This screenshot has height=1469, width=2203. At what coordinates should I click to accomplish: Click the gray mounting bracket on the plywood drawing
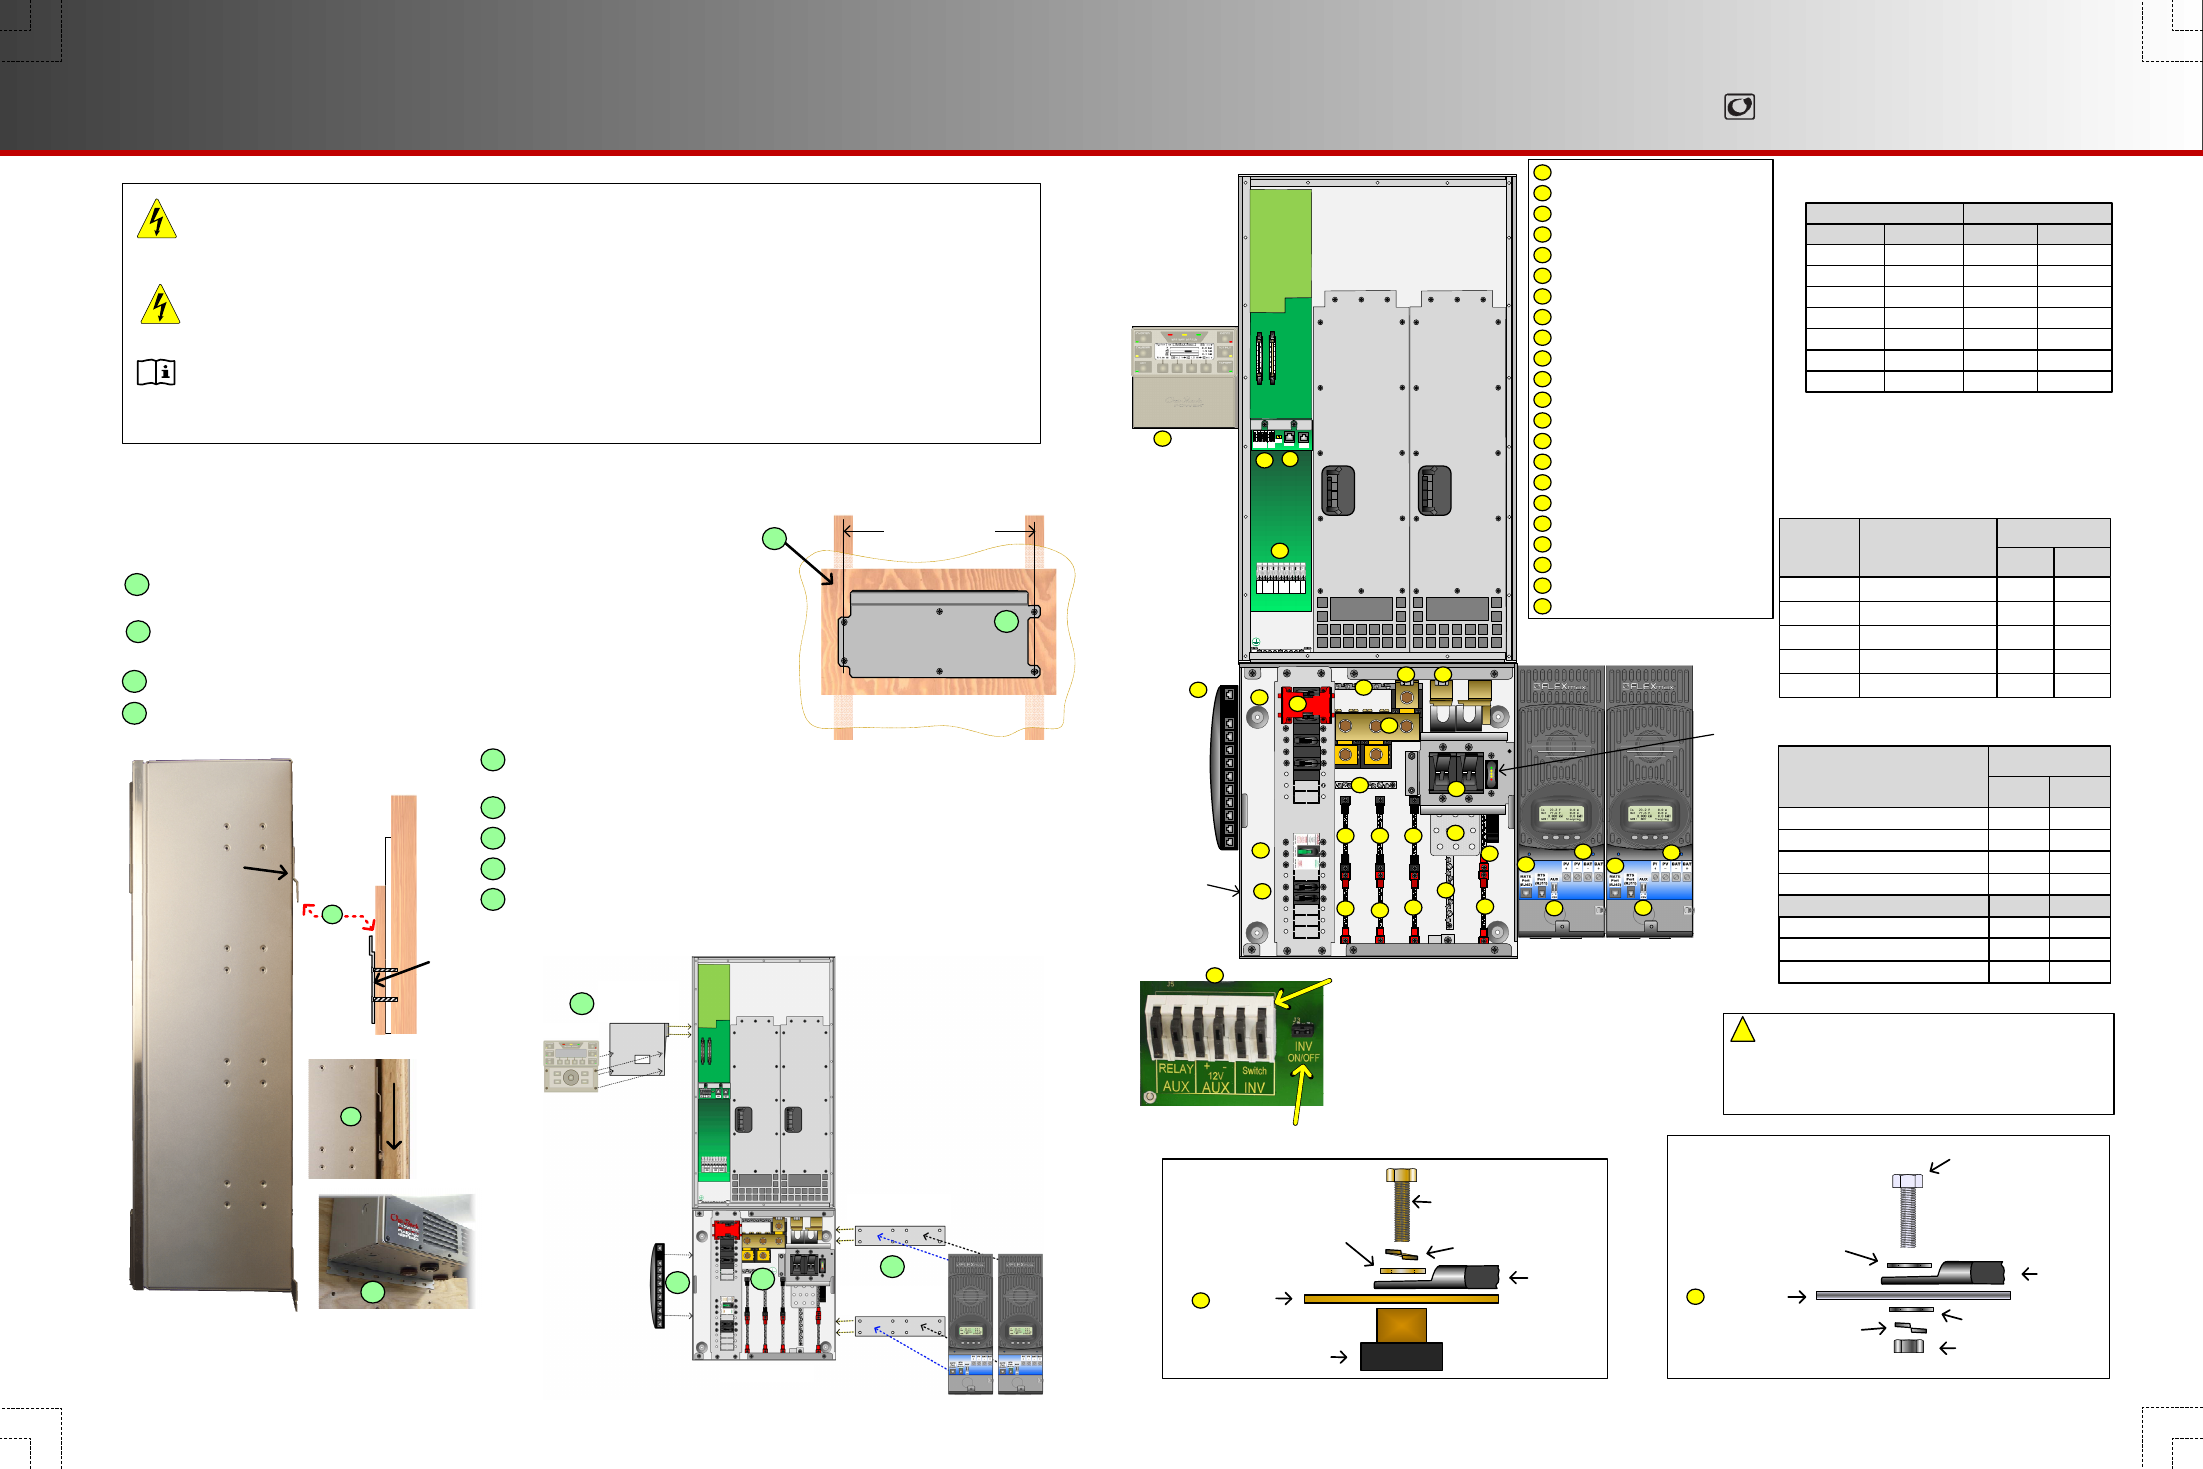coord(939,634)
